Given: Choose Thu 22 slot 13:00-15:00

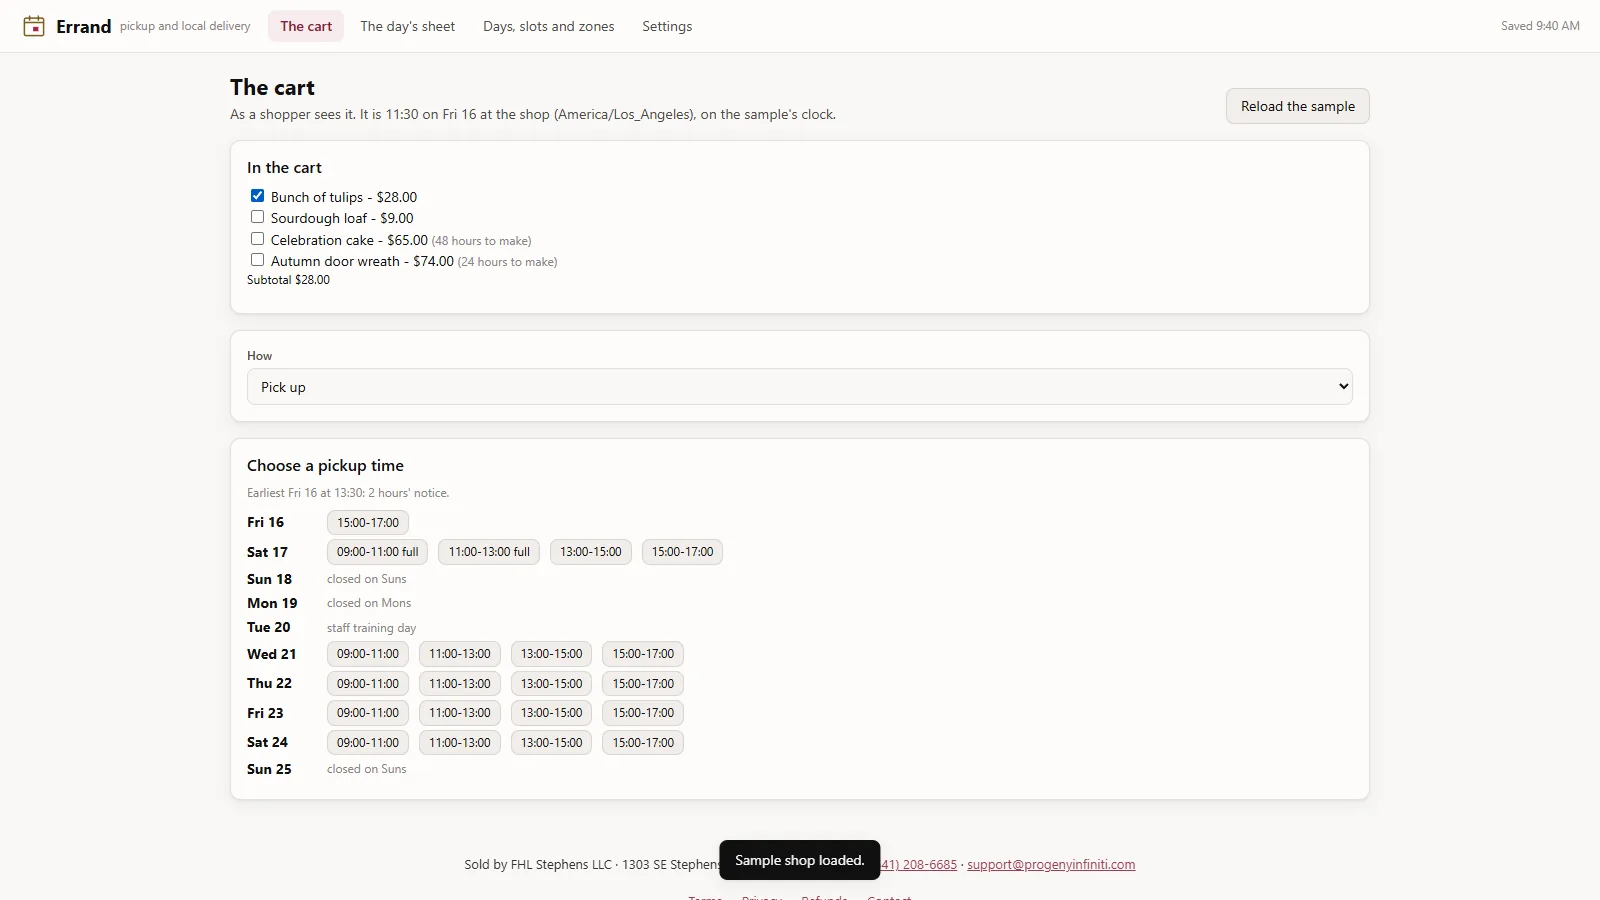Looking at the screenshot, I should click(552, 684).
